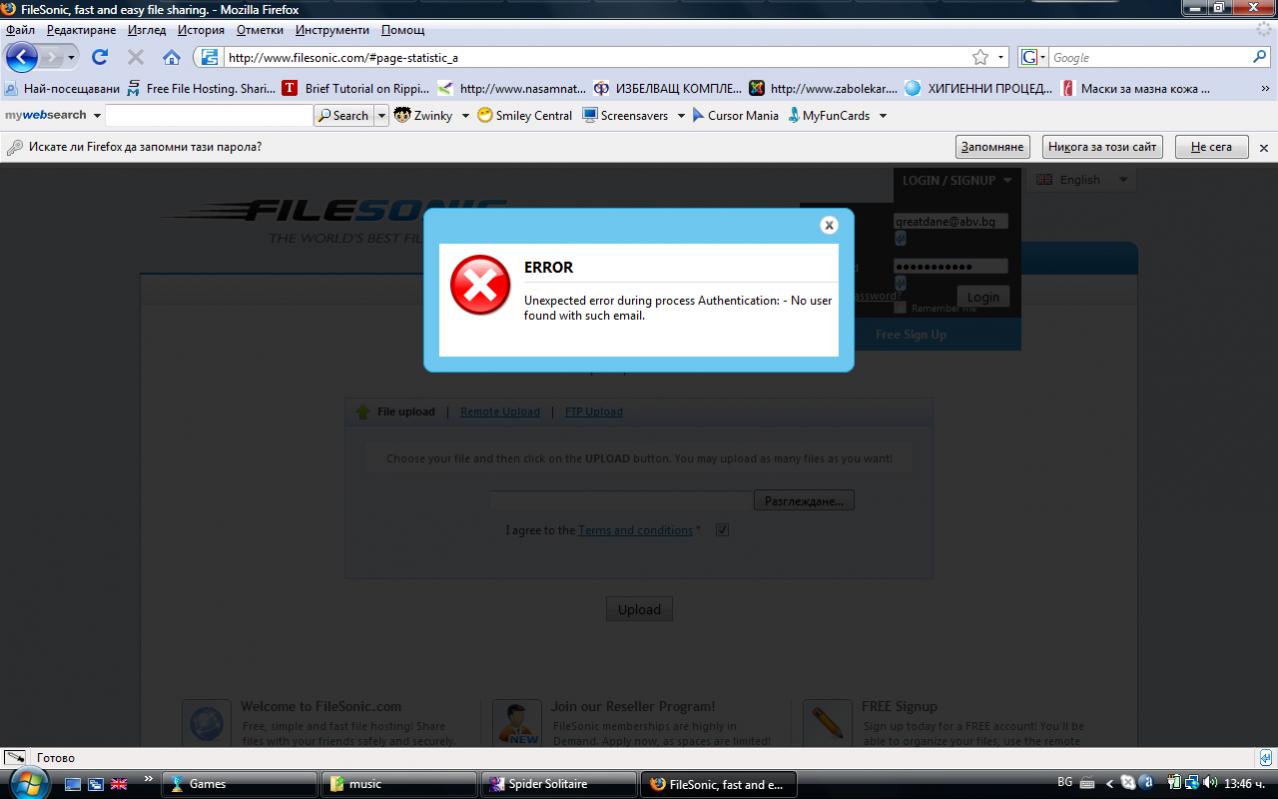Click the stop loading X icon
The image size is (1278, 799).
click(x=136, y=57)
